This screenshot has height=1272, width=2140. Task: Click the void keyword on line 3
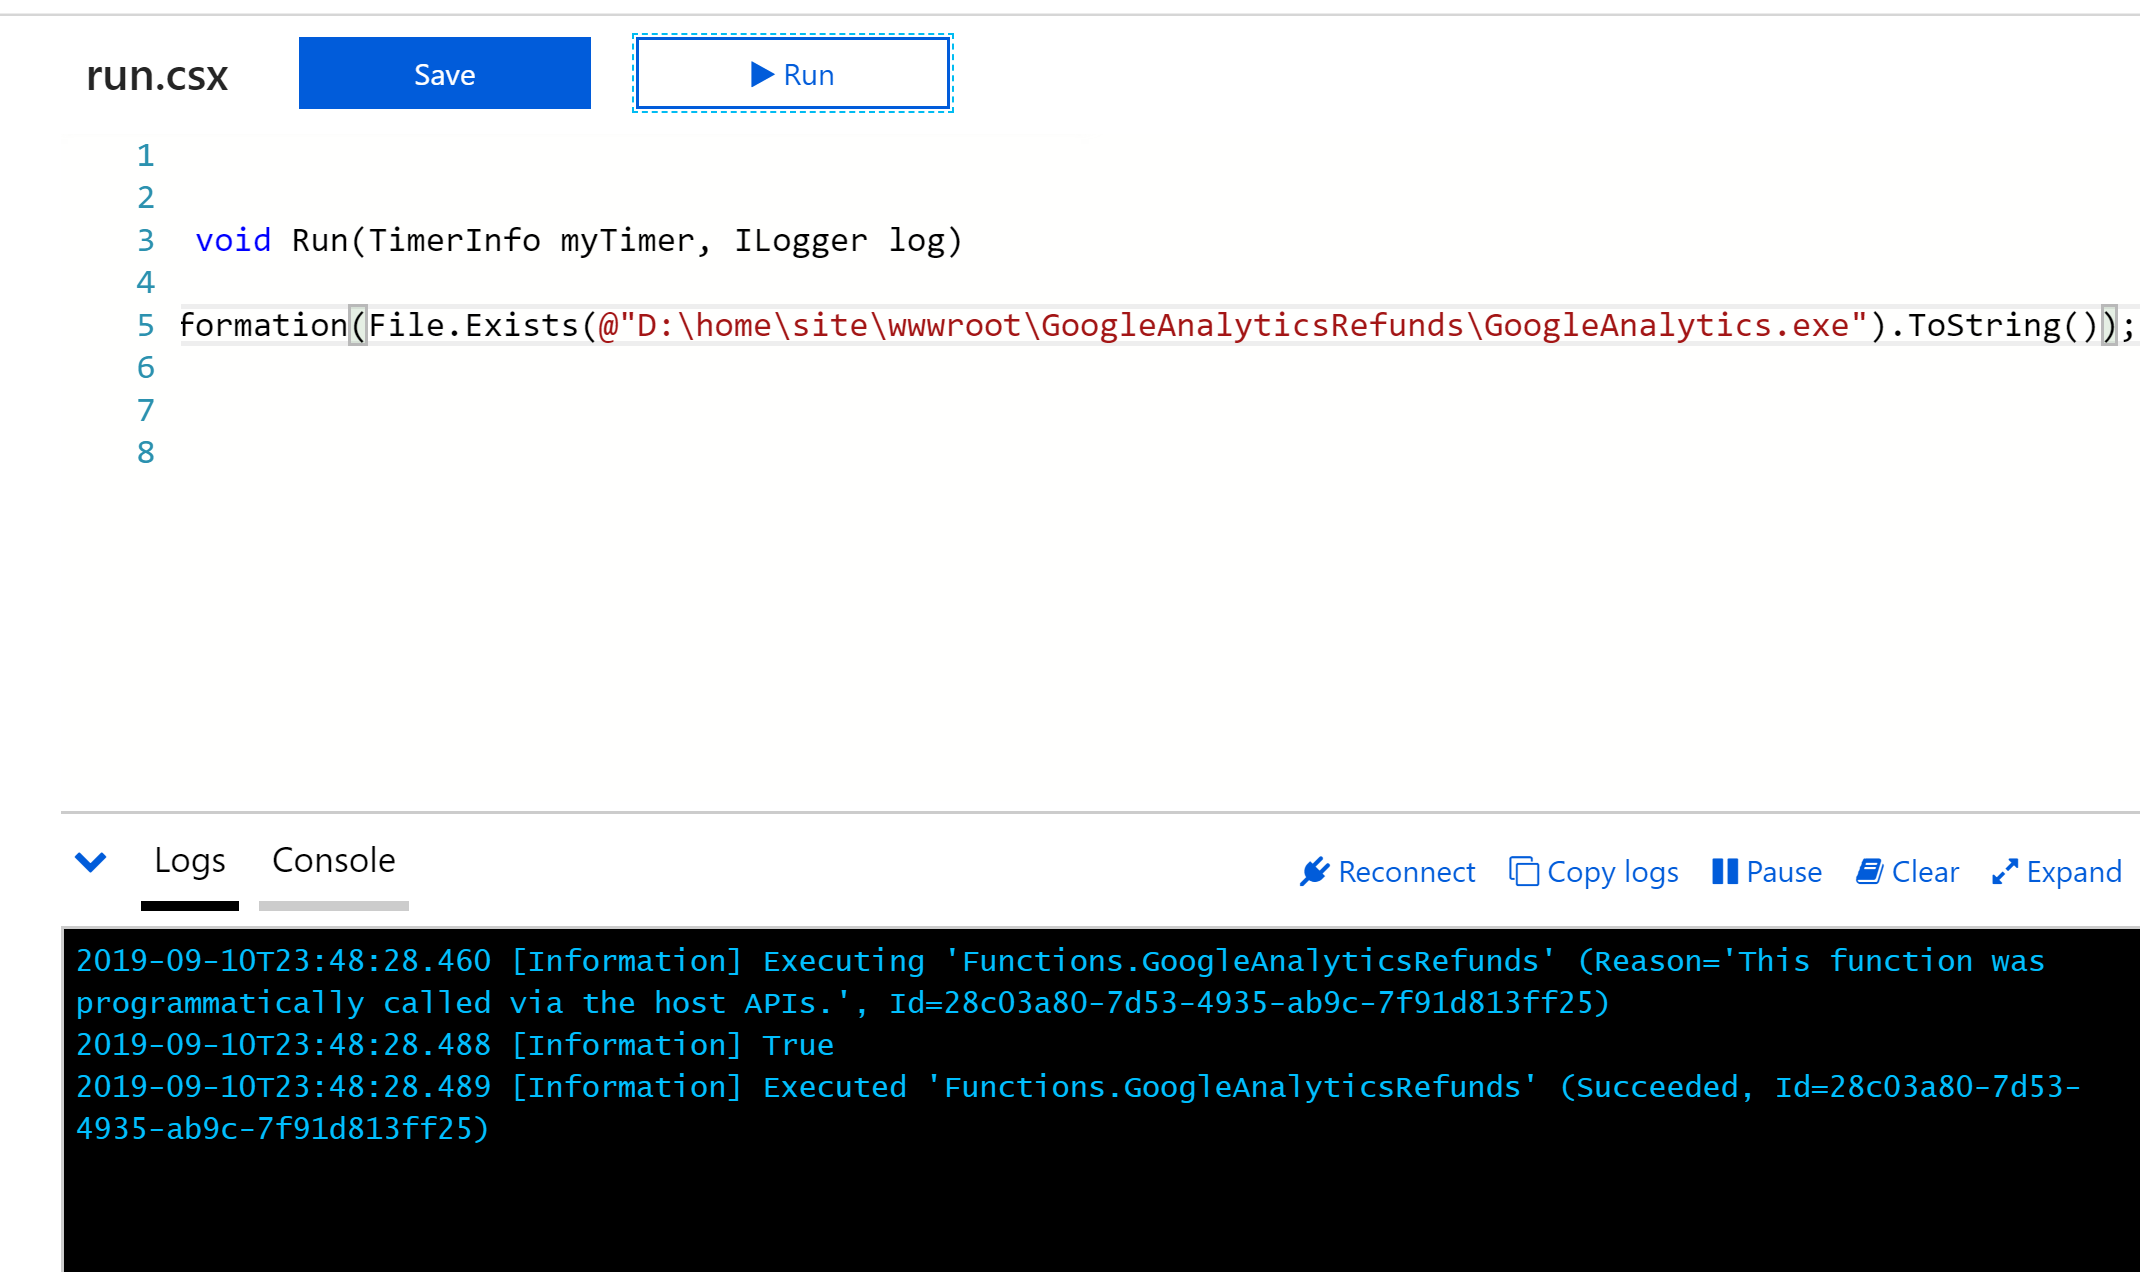tap(233, 240)
